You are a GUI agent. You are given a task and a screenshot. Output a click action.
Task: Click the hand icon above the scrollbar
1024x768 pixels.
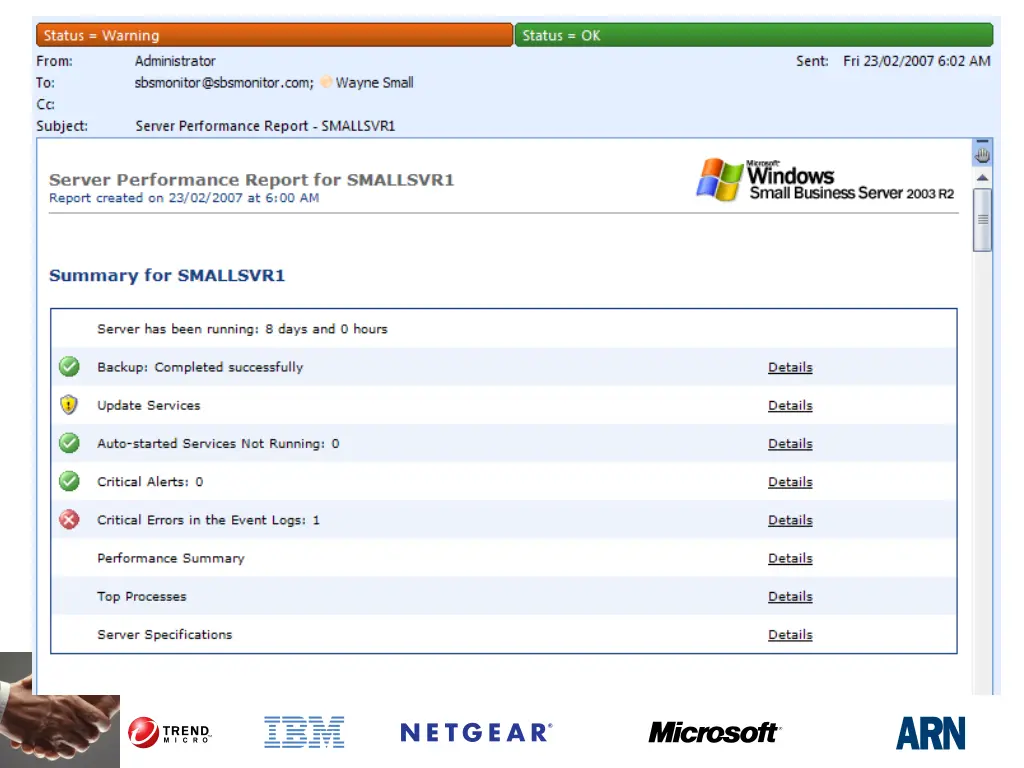[982, 155]
